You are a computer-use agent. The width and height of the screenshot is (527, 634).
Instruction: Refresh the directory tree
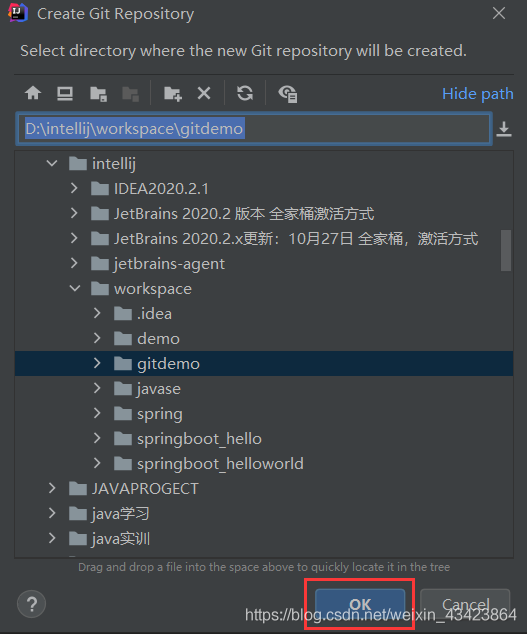tap(245, 93)
